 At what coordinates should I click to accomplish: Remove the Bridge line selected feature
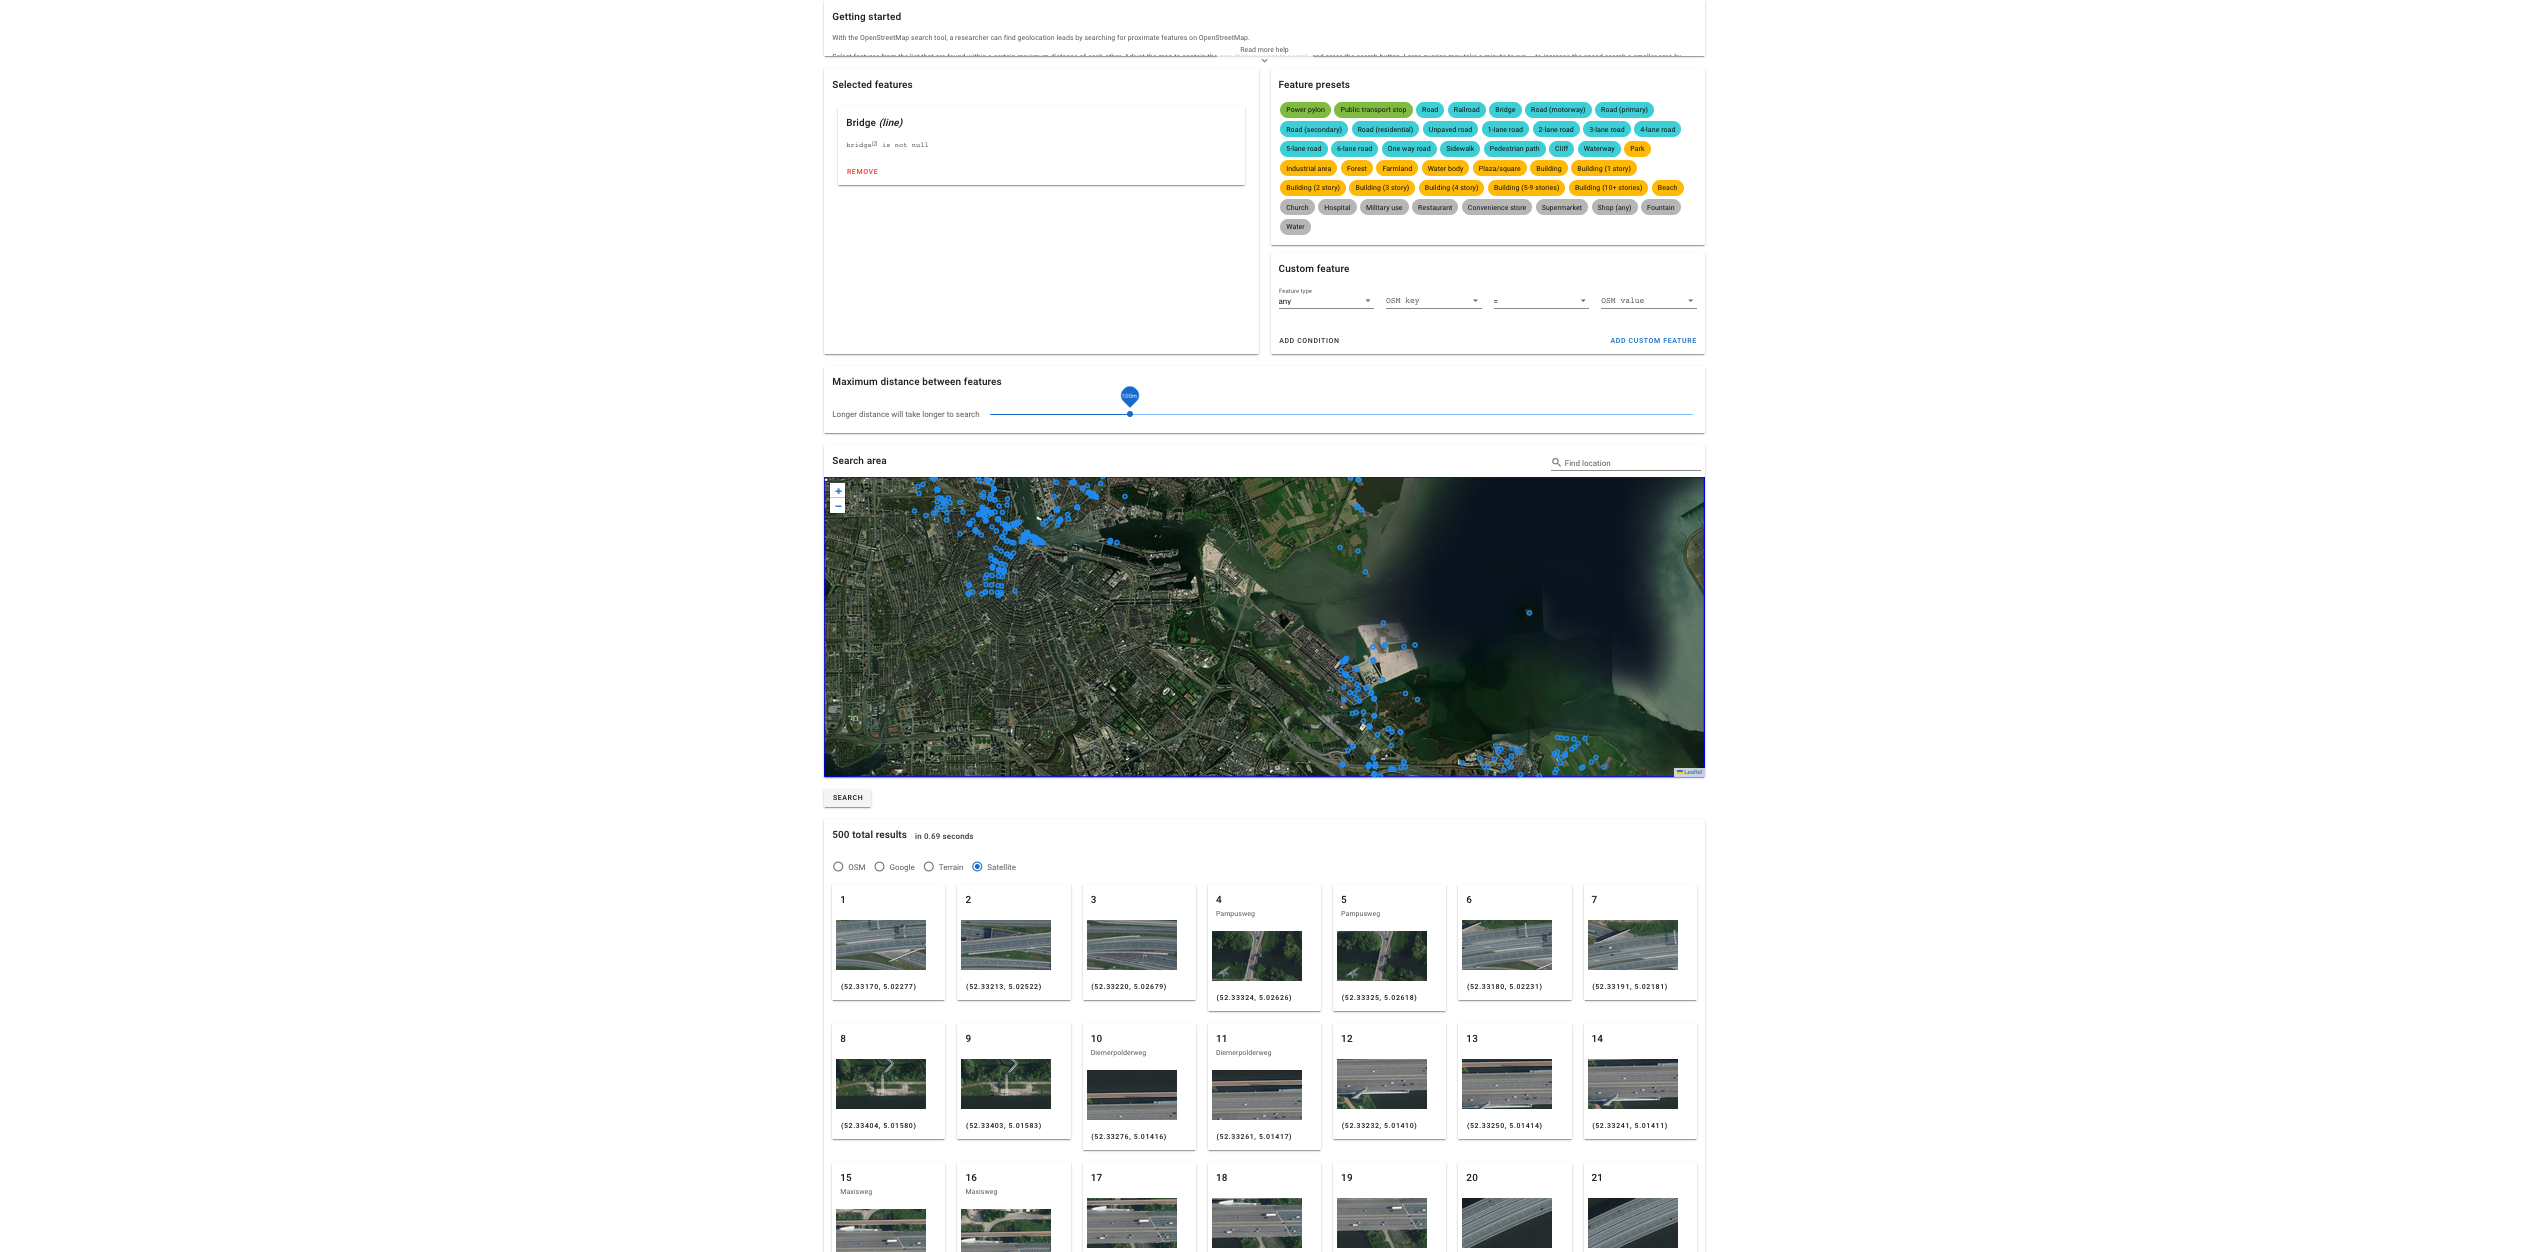point(862,171)
